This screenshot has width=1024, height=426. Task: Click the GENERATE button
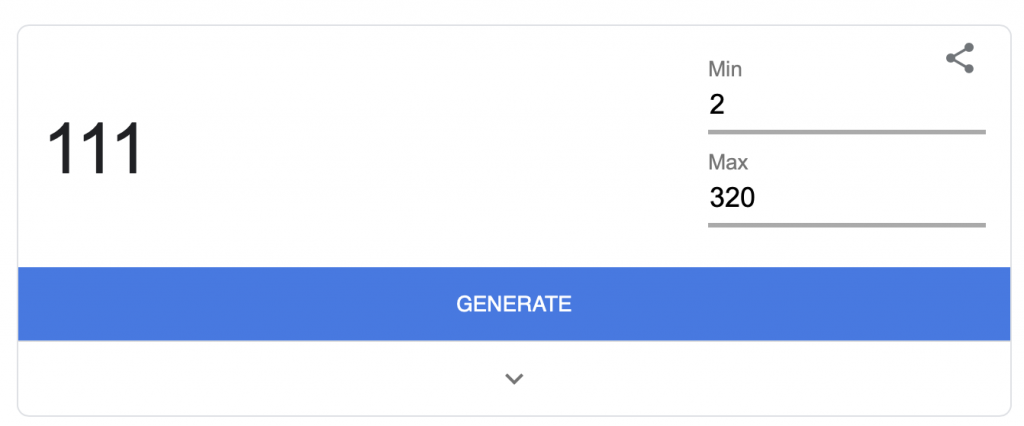click(x=514, y=304)
